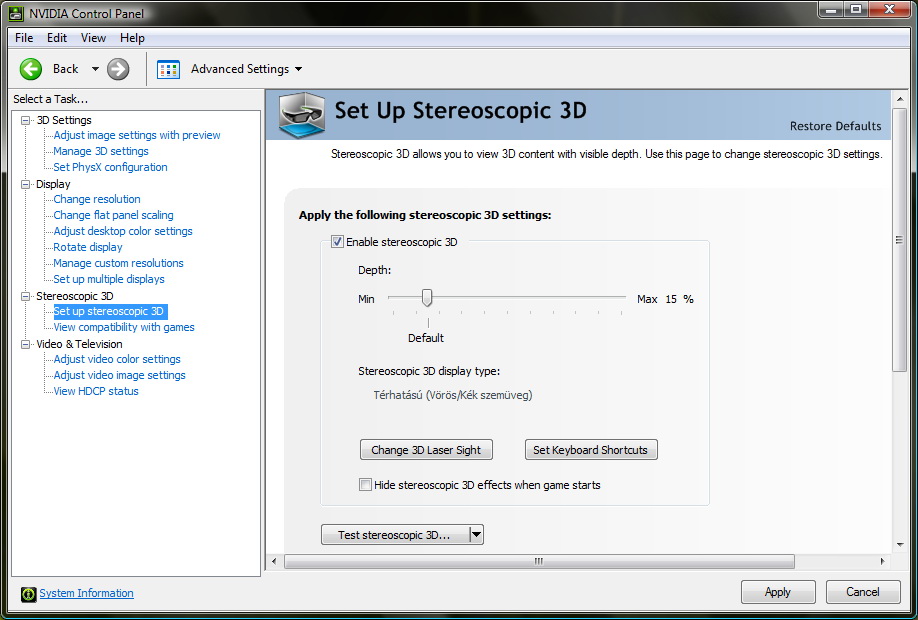Open the Help menu
Screen dimensions: 918x620
(x=132, y=38)
